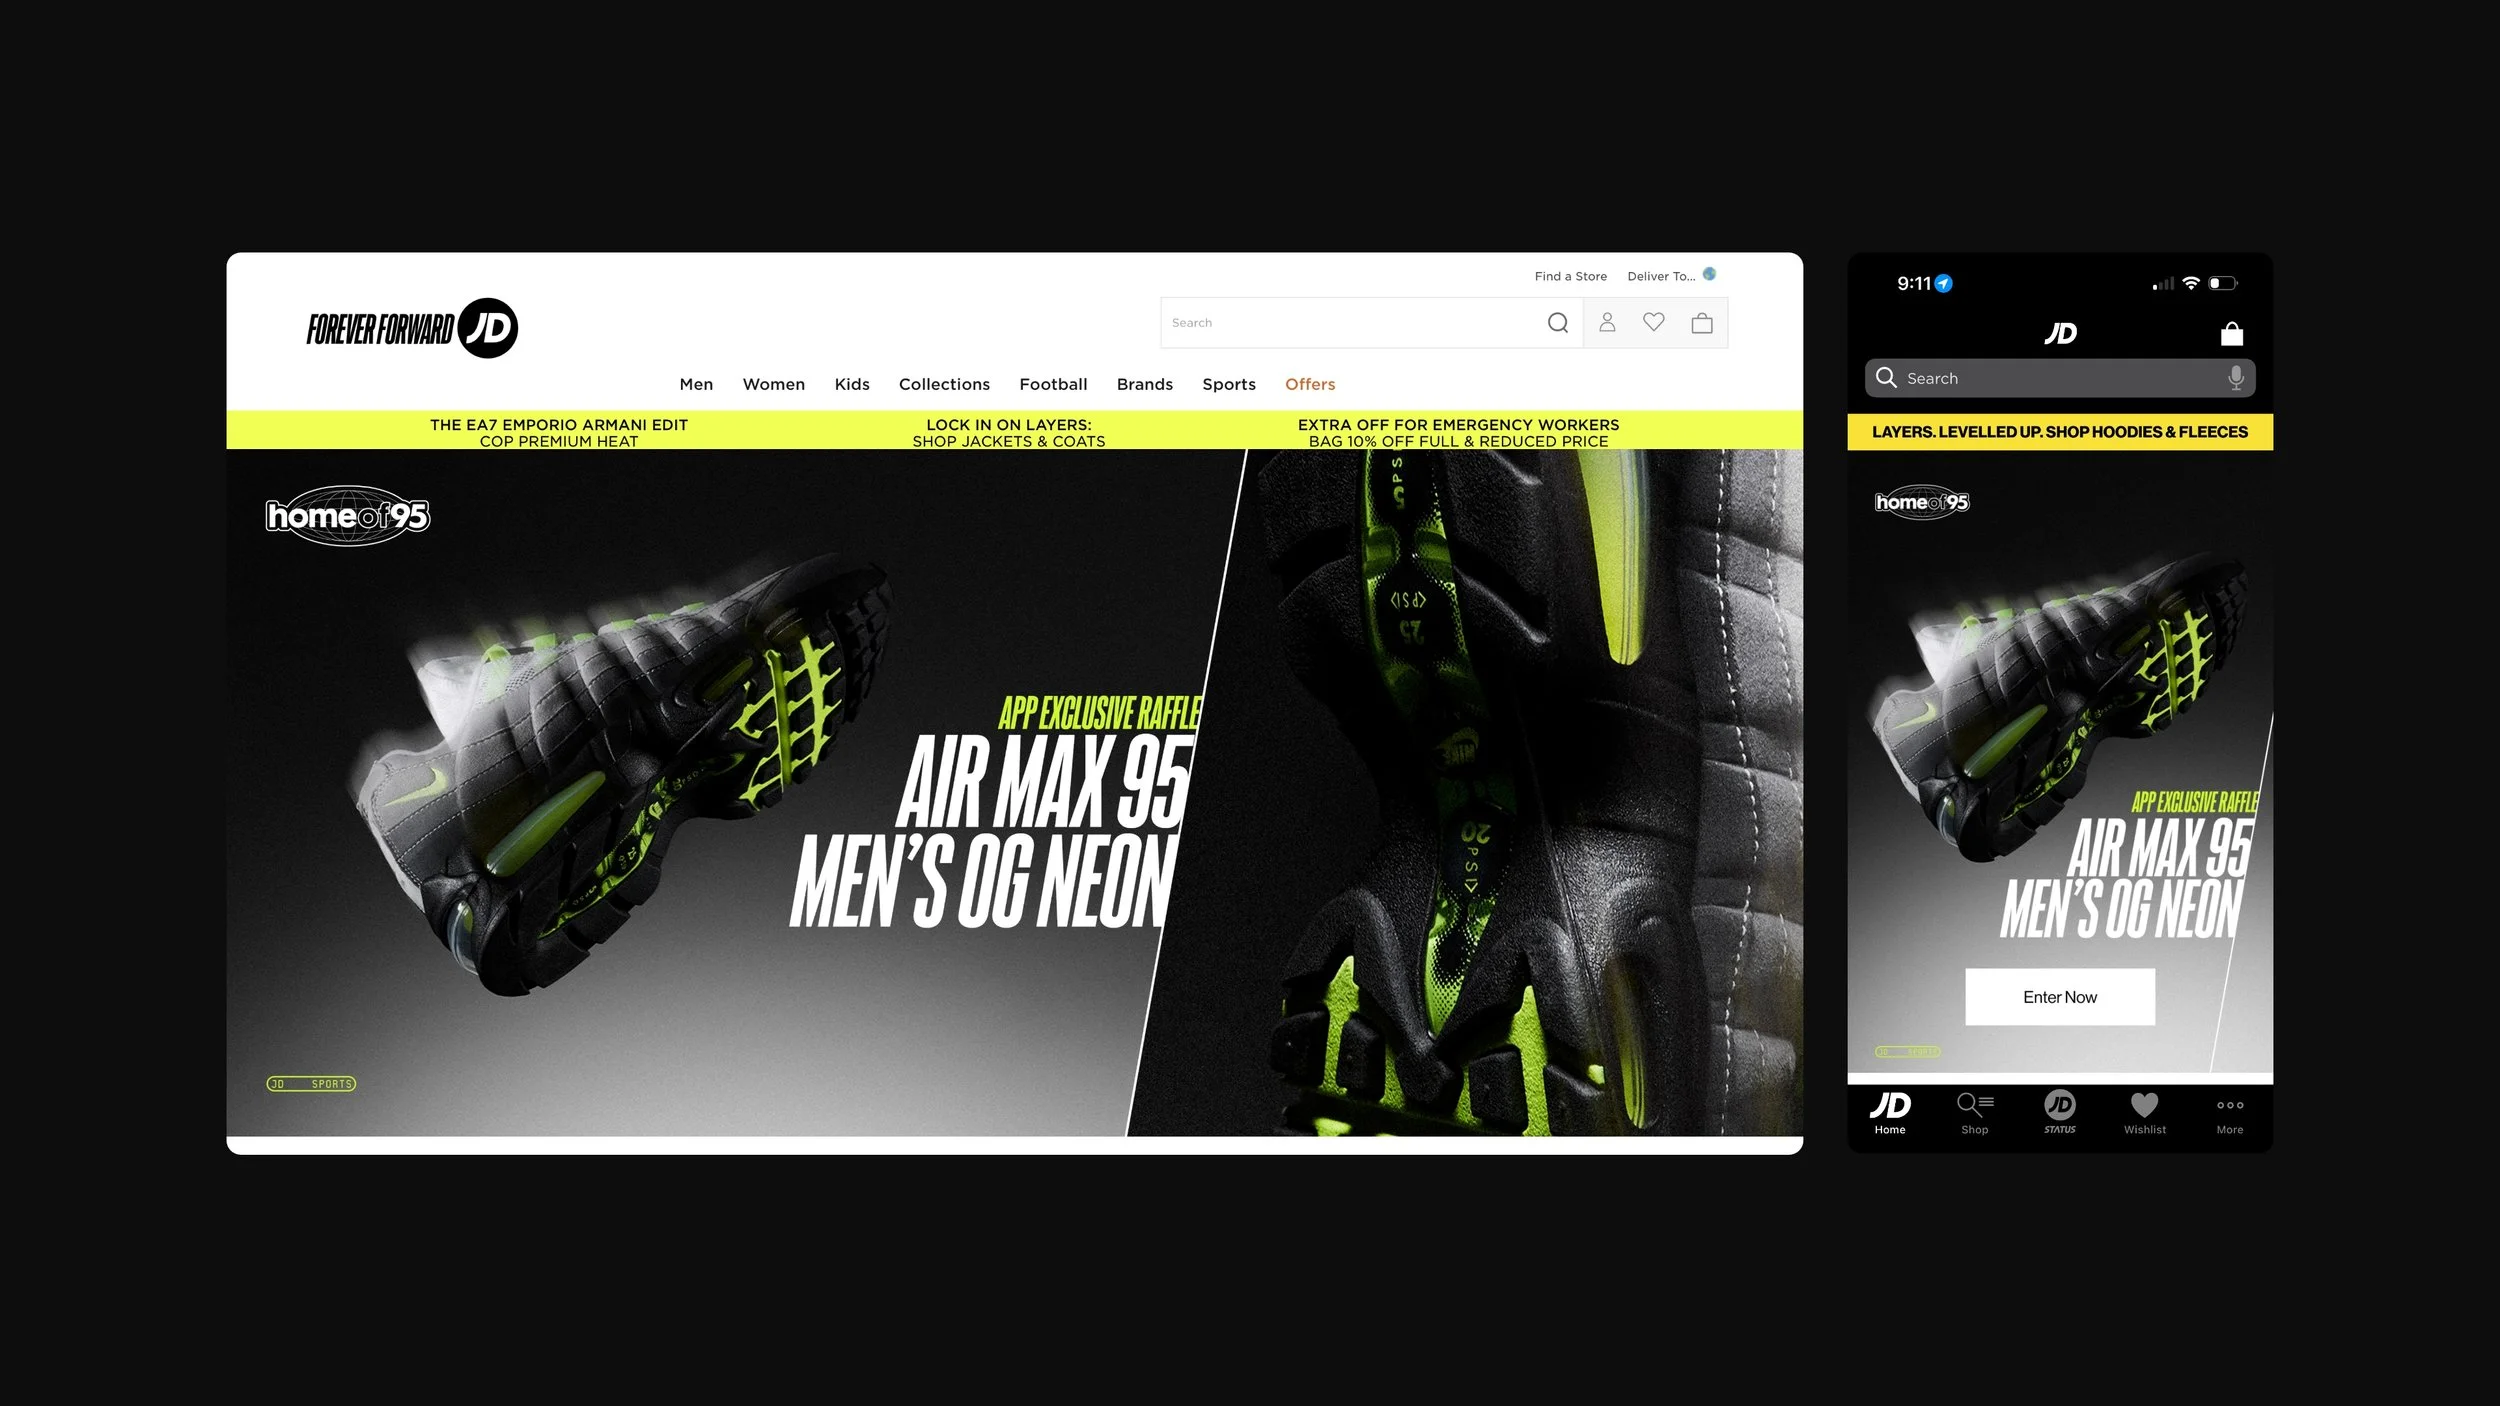
Task: Open the shopping bag icon in desktop header
Action: pyautogui.click(x=1702, y=322)
